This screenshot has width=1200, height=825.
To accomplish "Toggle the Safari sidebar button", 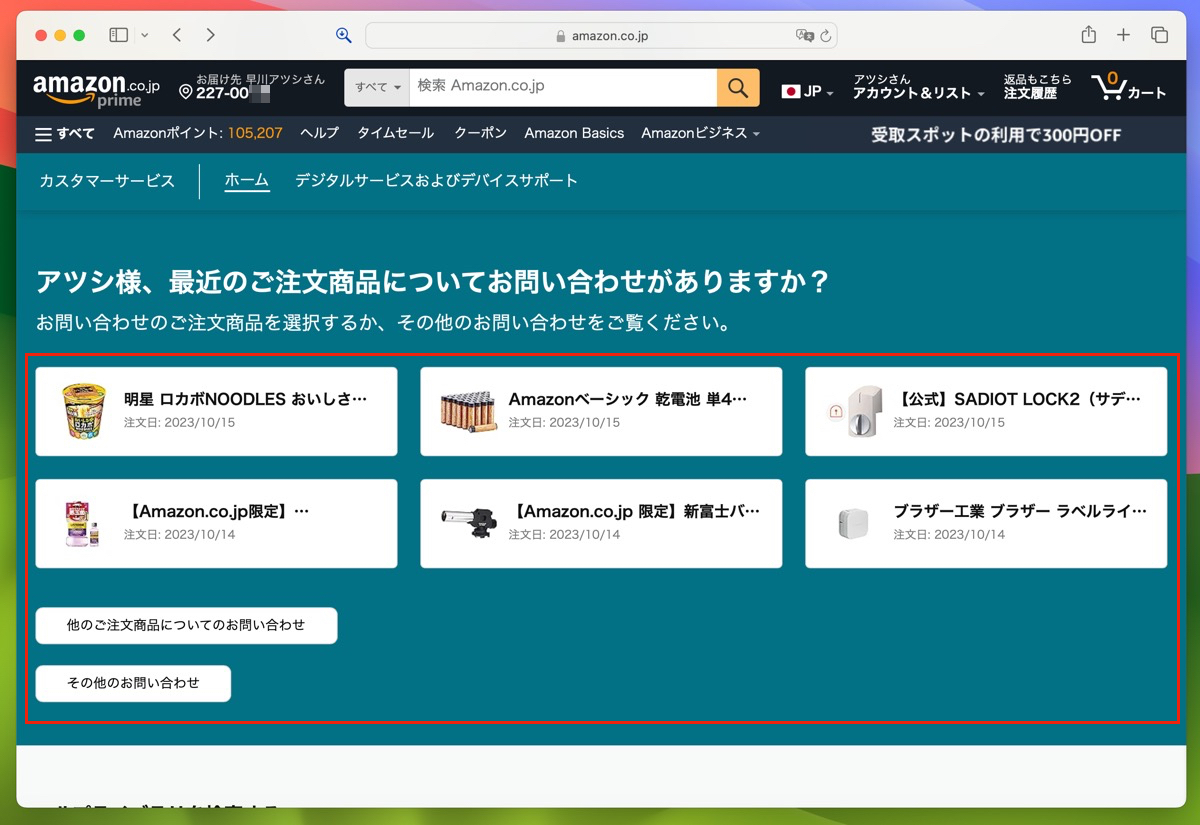I will 118,35.
